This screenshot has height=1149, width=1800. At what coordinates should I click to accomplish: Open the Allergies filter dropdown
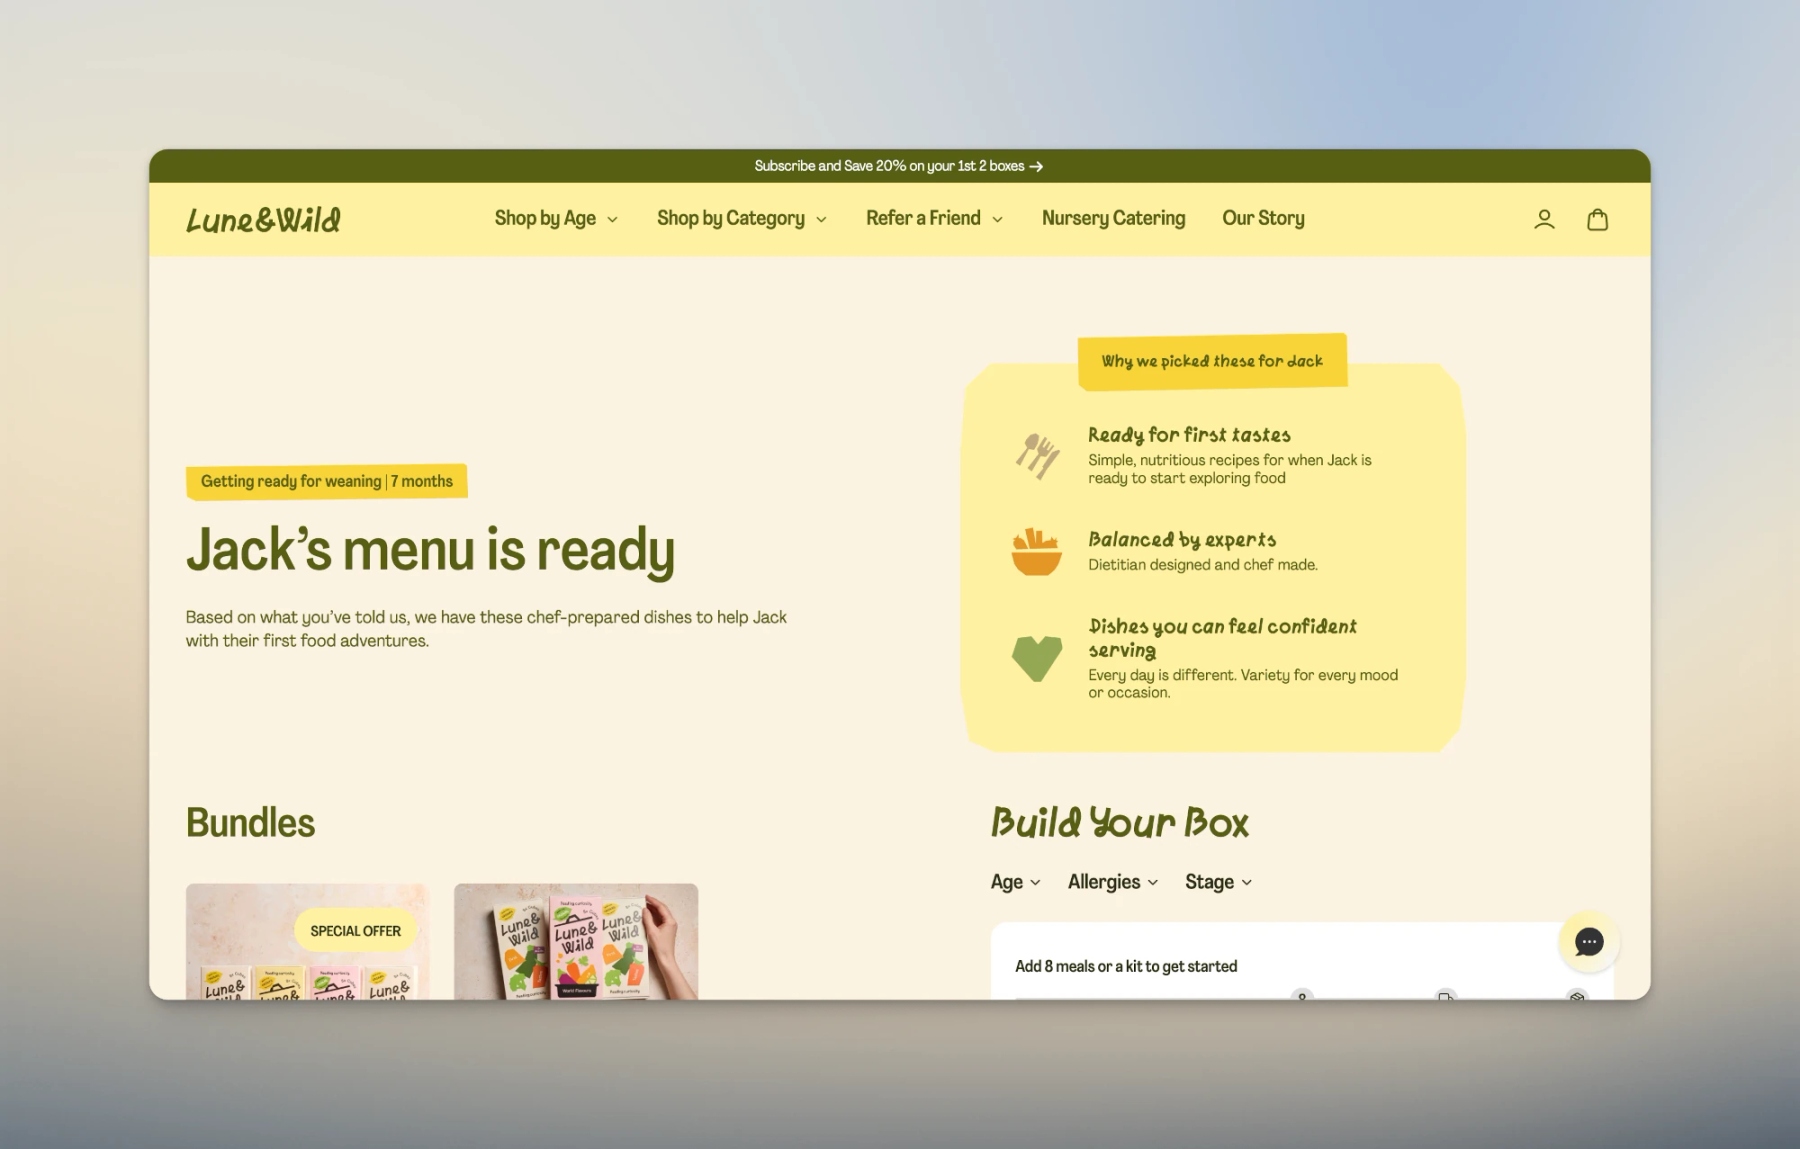pos(1113,882)
